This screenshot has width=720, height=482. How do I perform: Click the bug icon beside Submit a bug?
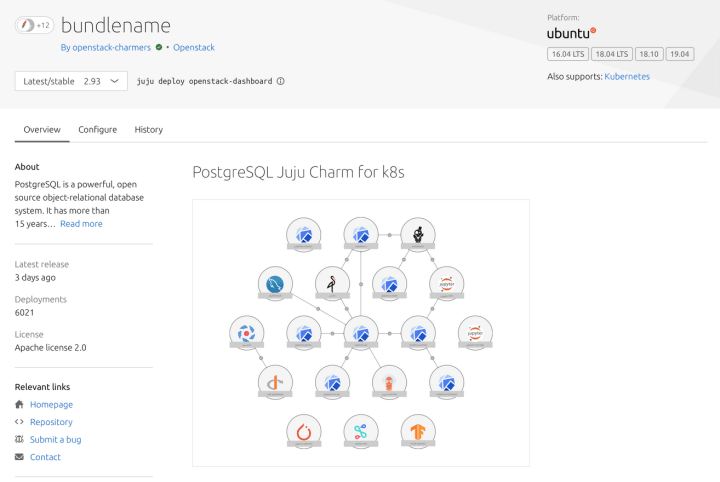click(19, 439)
